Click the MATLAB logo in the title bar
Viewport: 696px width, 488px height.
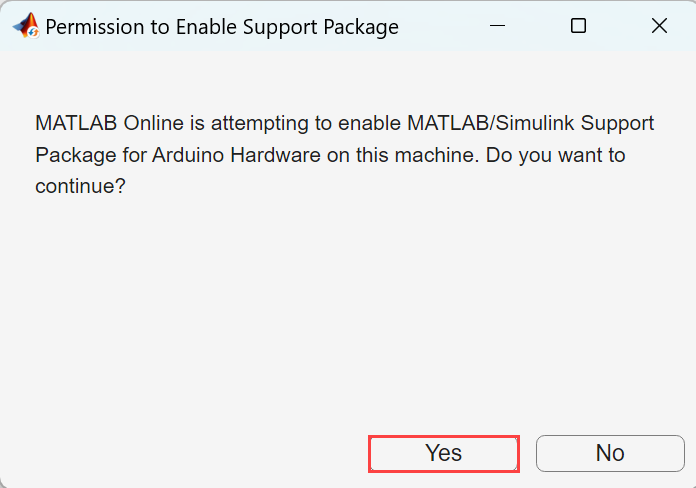(x=25, y=27)
